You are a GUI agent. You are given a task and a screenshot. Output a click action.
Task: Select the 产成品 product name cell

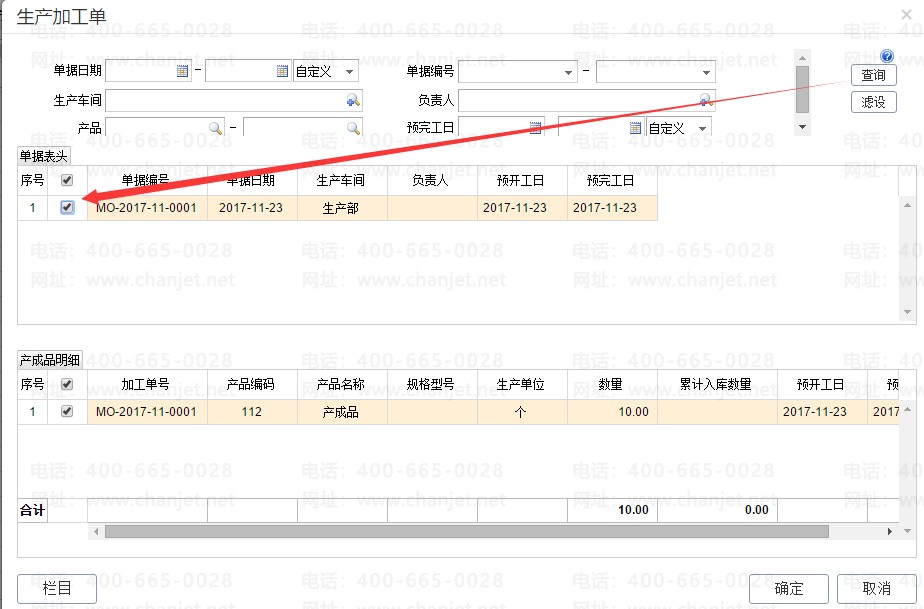[x=342, y=412]
